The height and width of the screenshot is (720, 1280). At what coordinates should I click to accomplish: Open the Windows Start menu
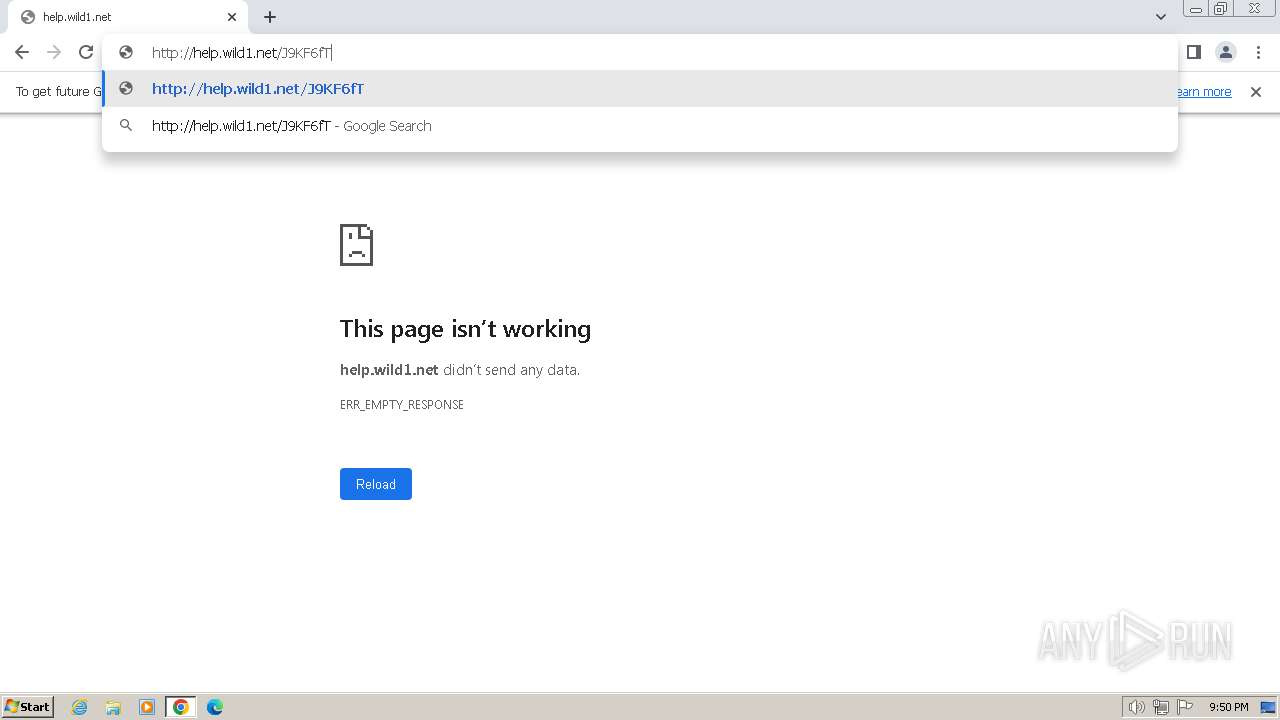tap(28, 706)
